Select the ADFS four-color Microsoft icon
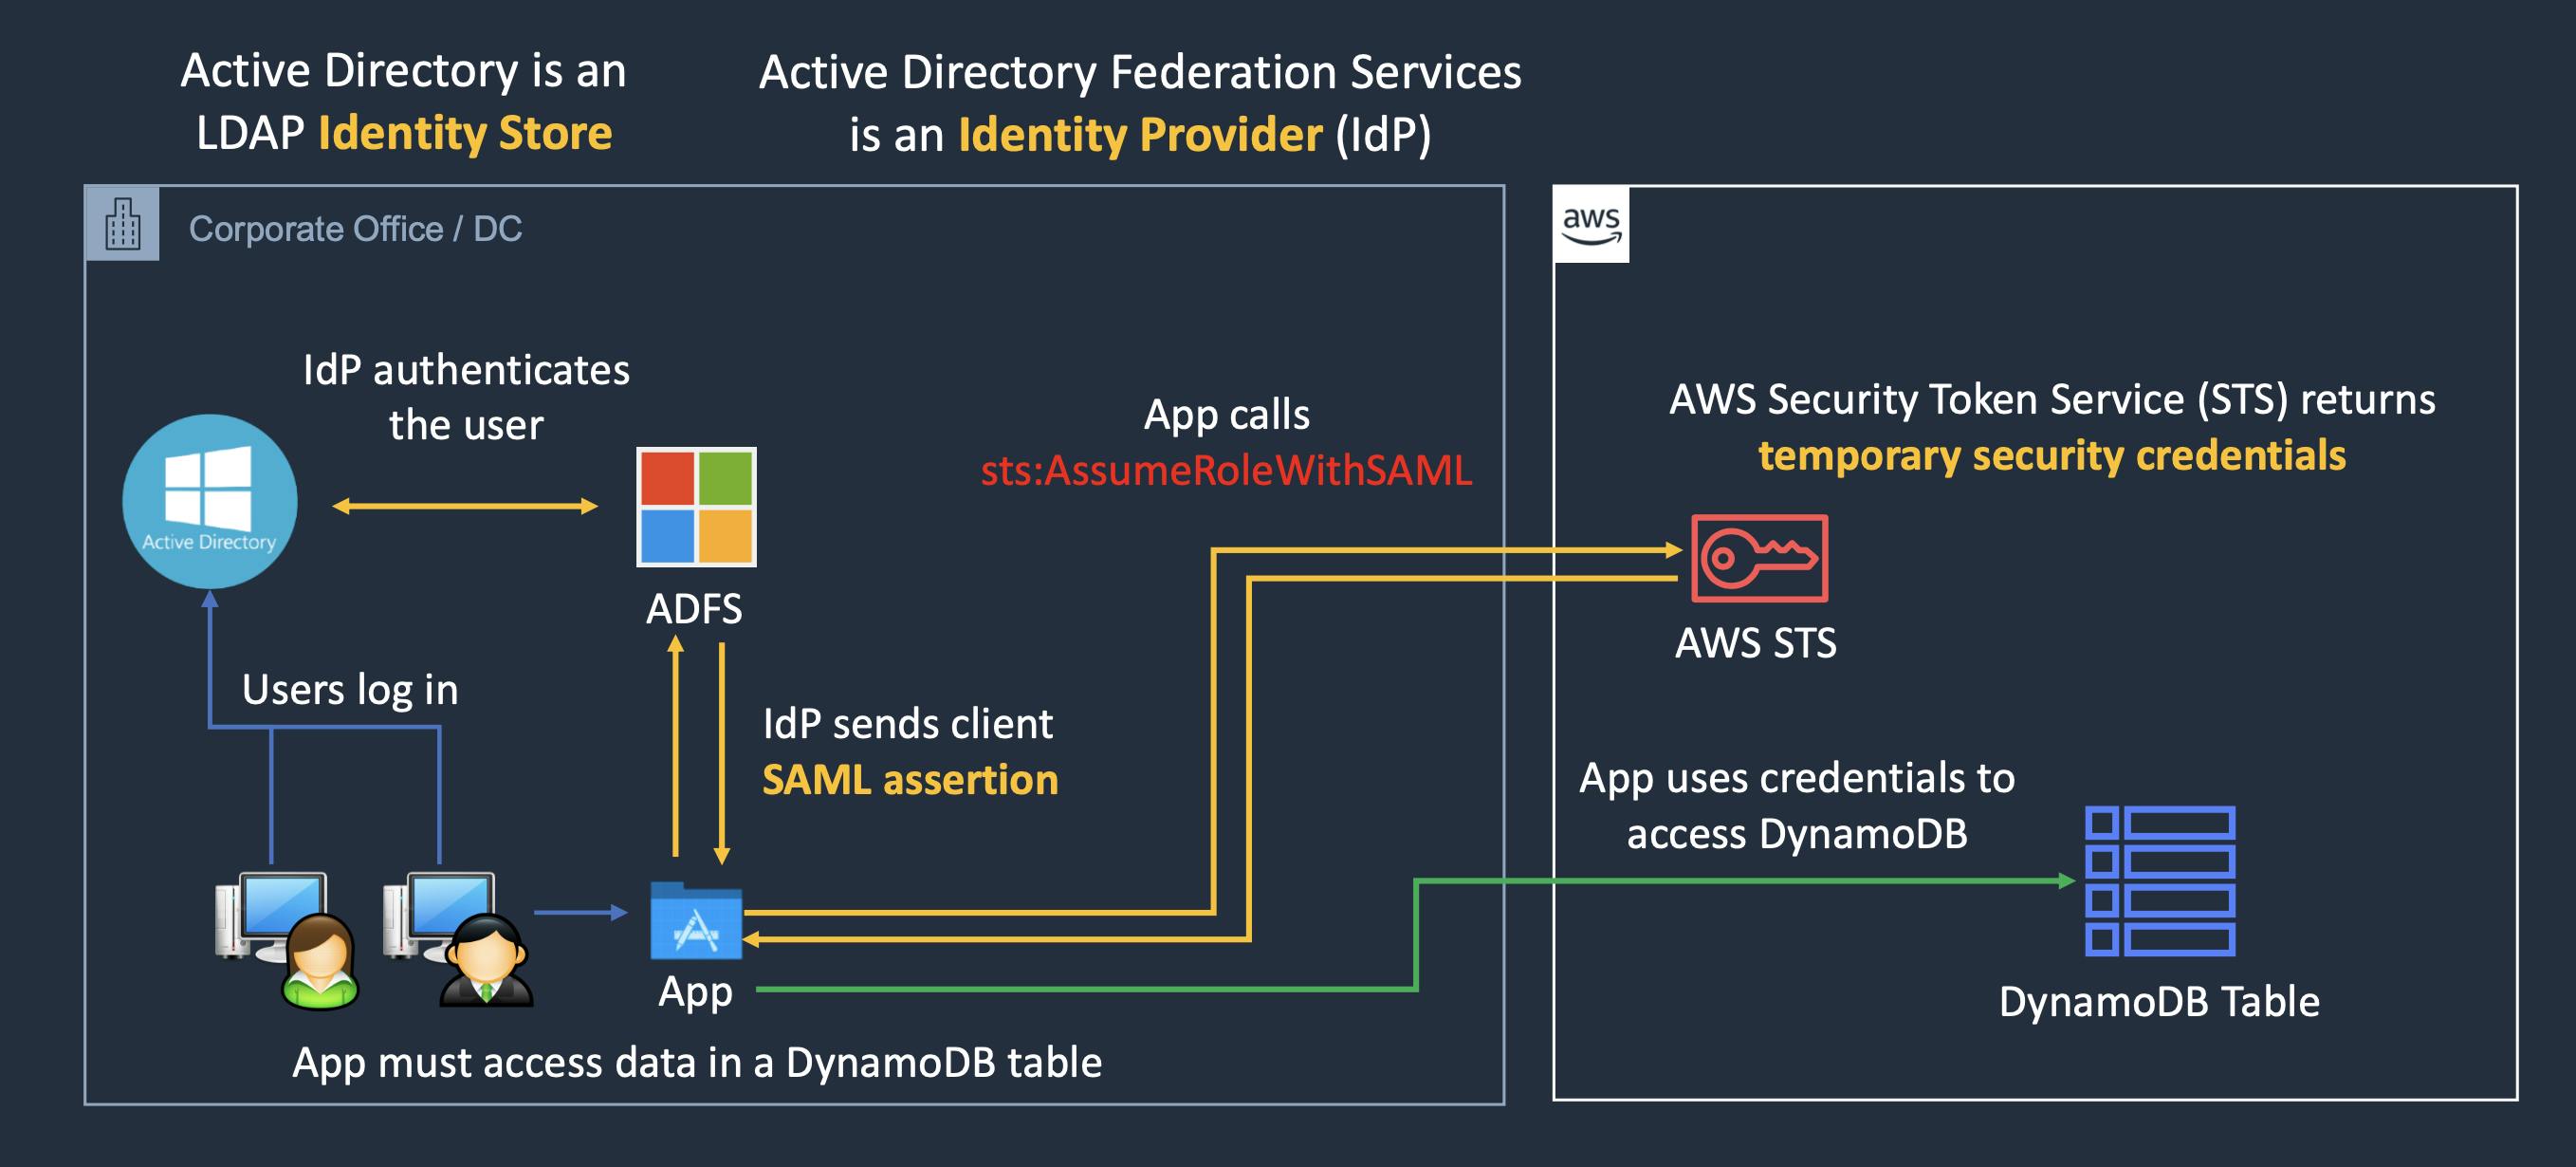 696,506
